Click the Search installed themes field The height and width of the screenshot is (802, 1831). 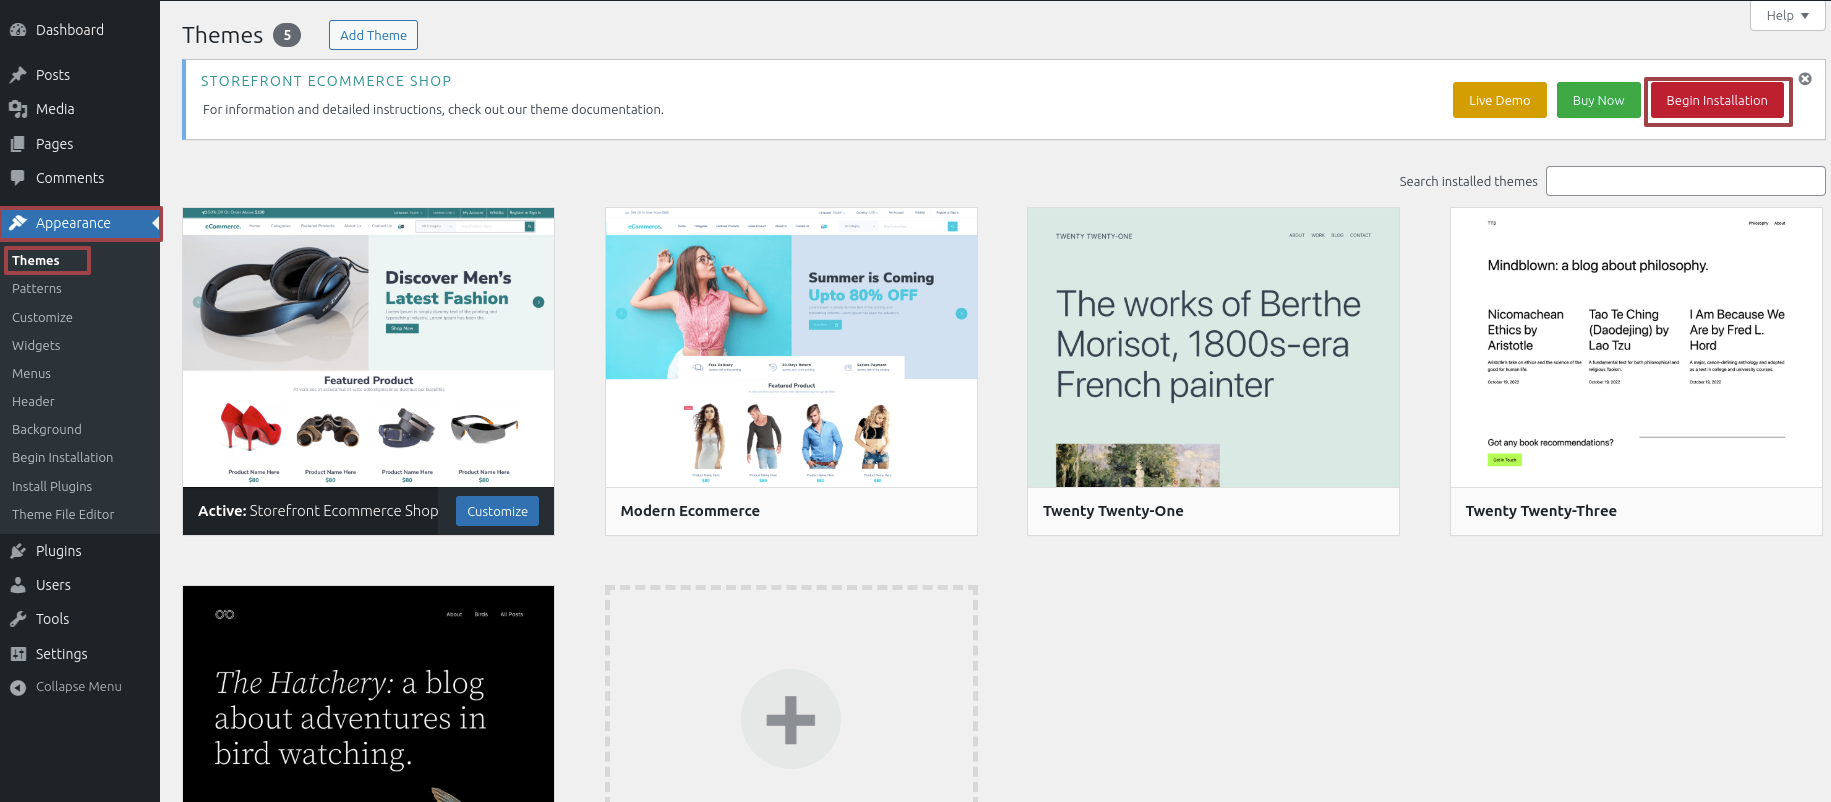(x=1685, y=181)
